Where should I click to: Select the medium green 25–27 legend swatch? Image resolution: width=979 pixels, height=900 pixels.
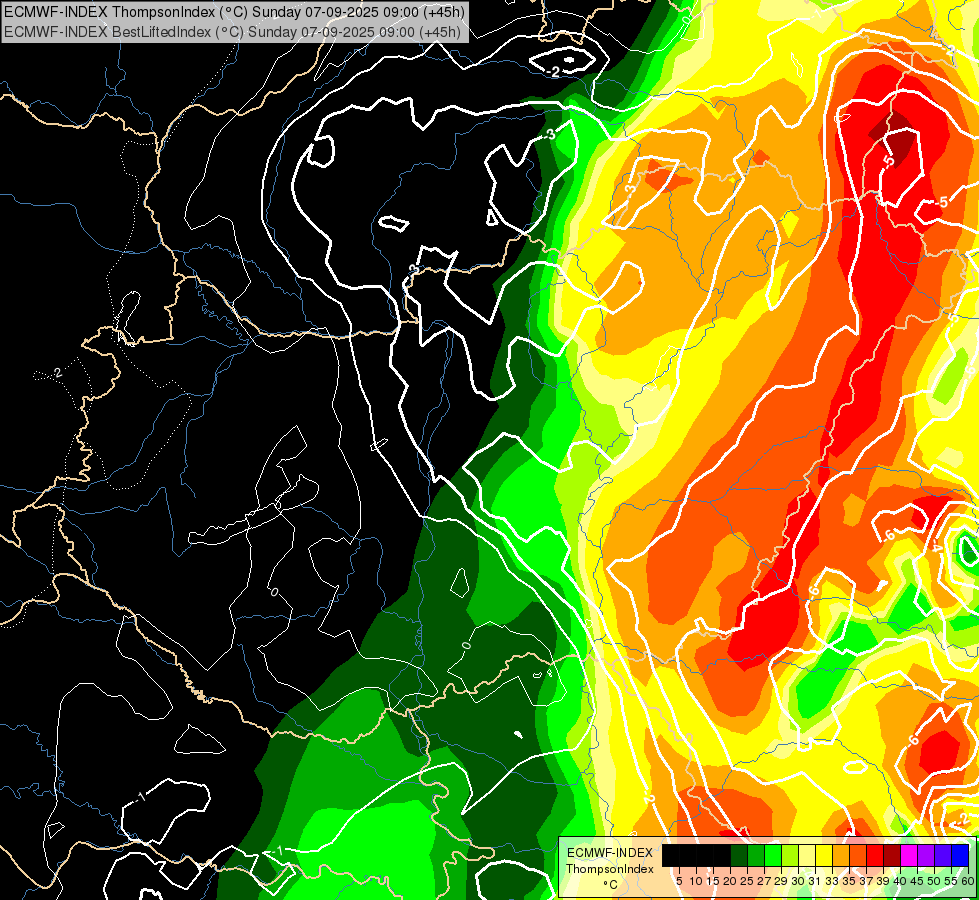pos(756,855)
